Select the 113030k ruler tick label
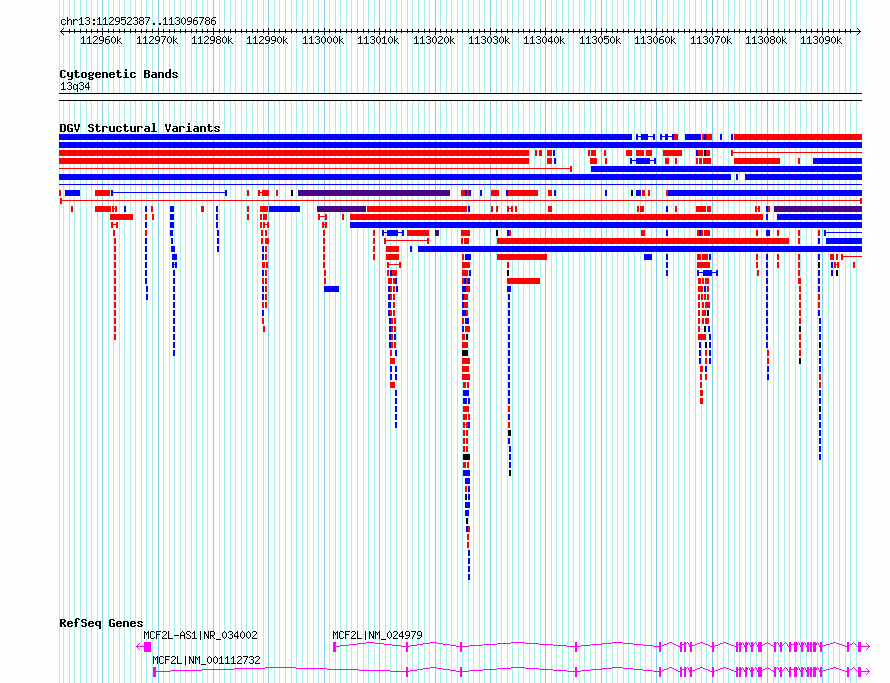The height and width of the screenshot is (683, 890). [489, 40]
